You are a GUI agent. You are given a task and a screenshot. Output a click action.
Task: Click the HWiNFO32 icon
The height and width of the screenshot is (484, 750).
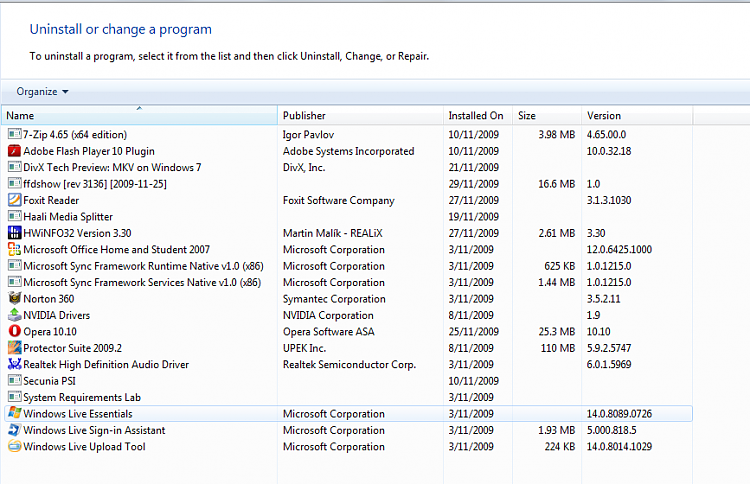pyautogui.click(x=15, y=233)
